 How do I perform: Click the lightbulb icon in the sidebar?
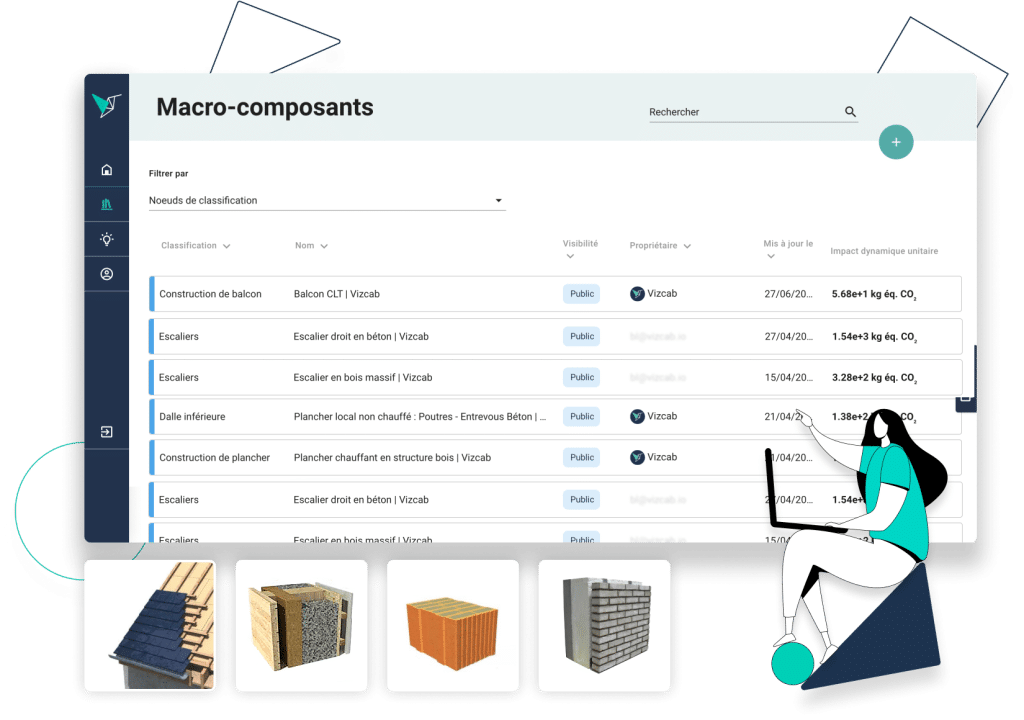pos(105,239)
